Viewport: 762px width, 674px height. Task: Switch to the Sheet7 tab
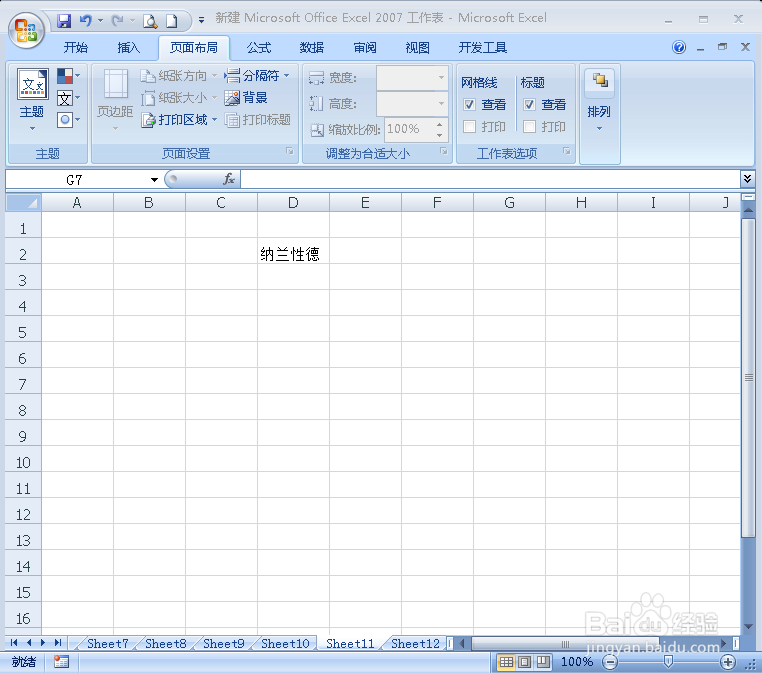tap(107, 644)
